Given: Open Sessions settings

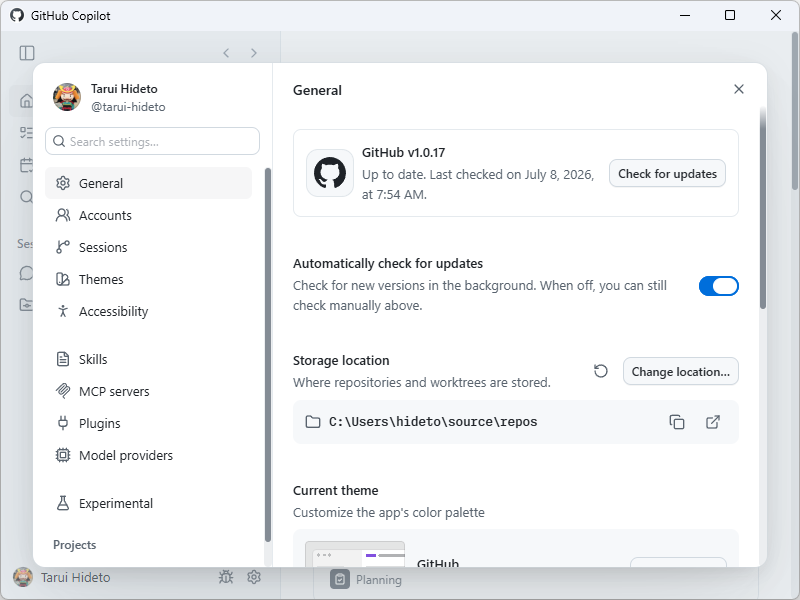Looking at the screenshot, I should pyautogui.click(x=148, y=247).
